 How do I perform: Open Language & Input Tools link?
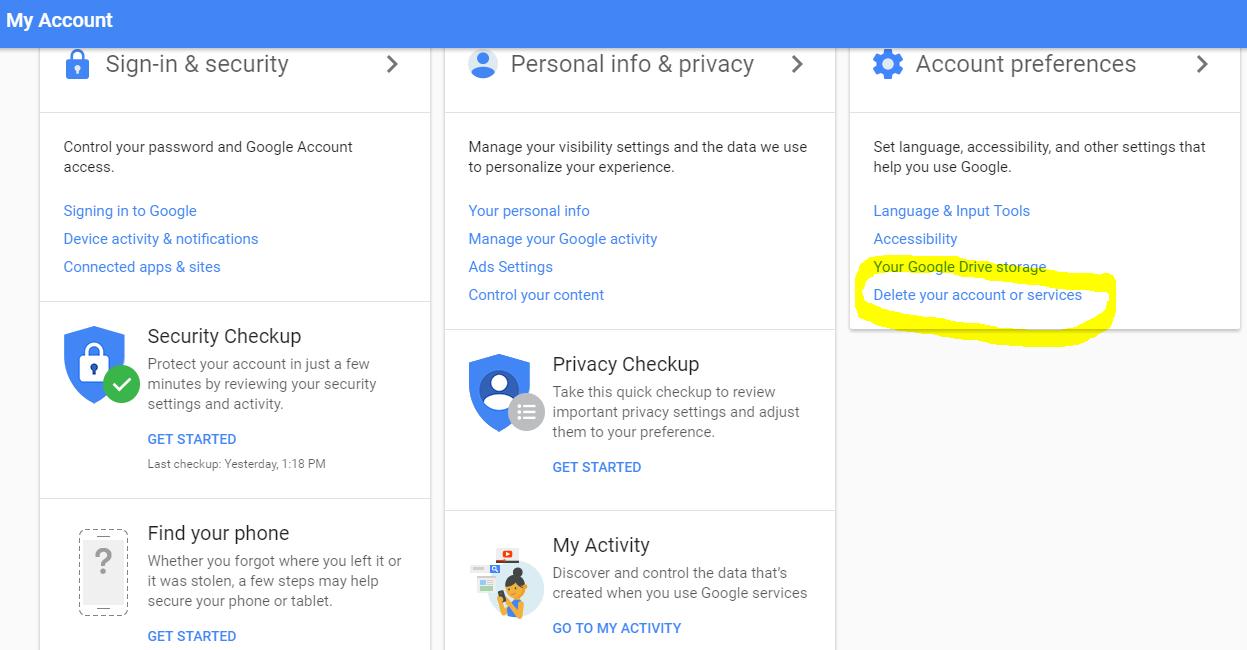coord(952,211)
